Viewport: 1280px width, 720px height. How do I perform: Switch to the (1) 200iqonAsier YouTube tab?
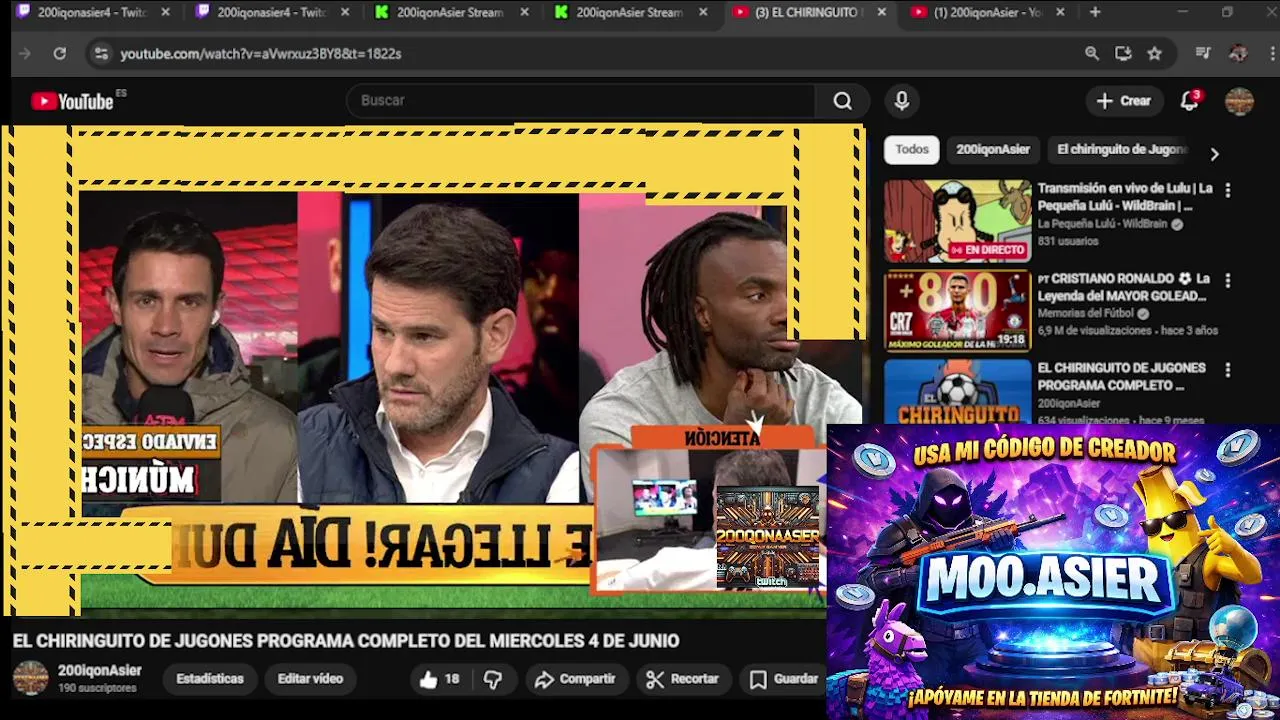click(x=988, y=12)
